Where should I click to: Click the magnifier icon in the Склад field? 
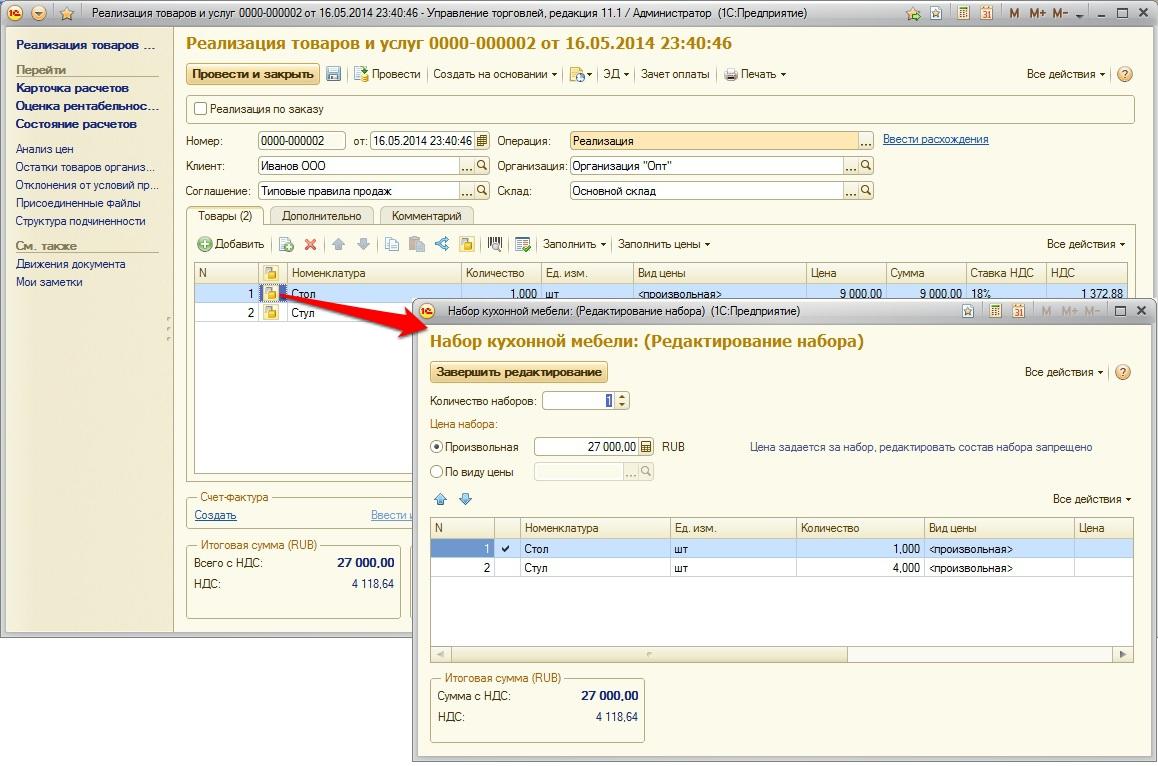click(866, 191)
